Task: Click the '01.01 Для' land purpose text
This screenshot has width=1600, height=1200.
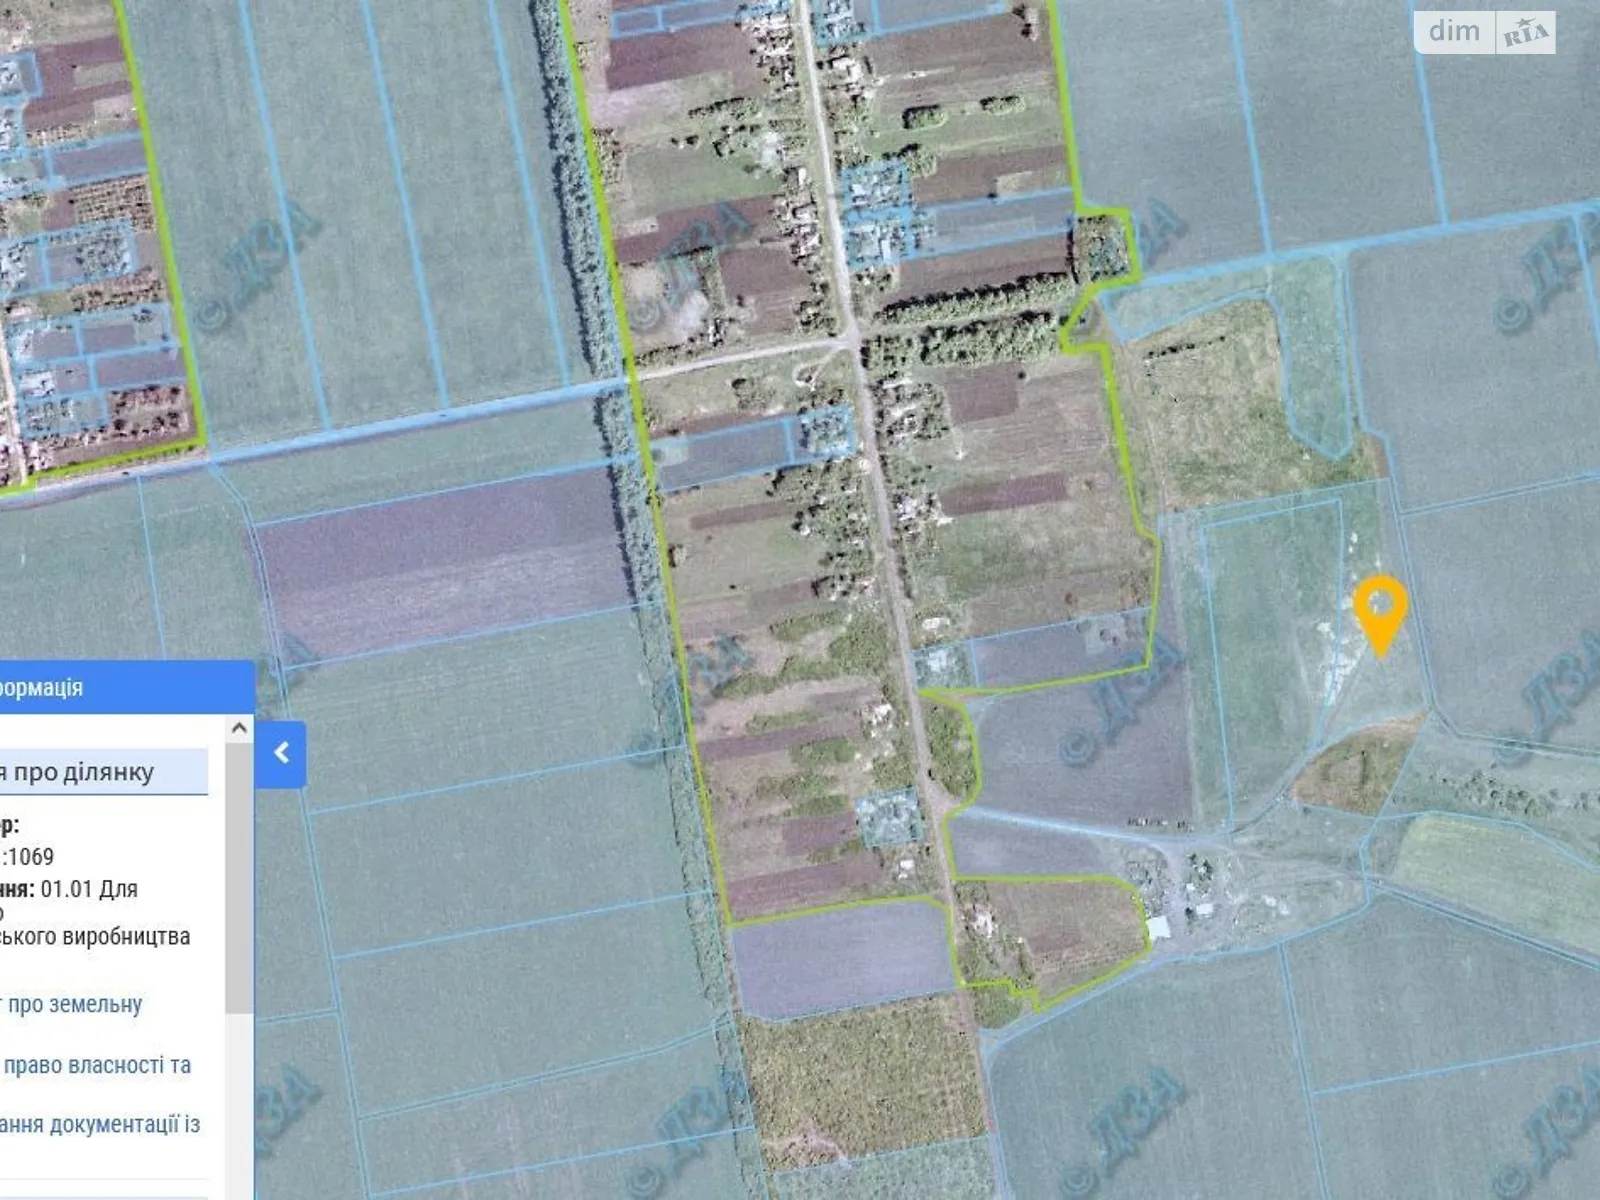Action: [88, 889]
